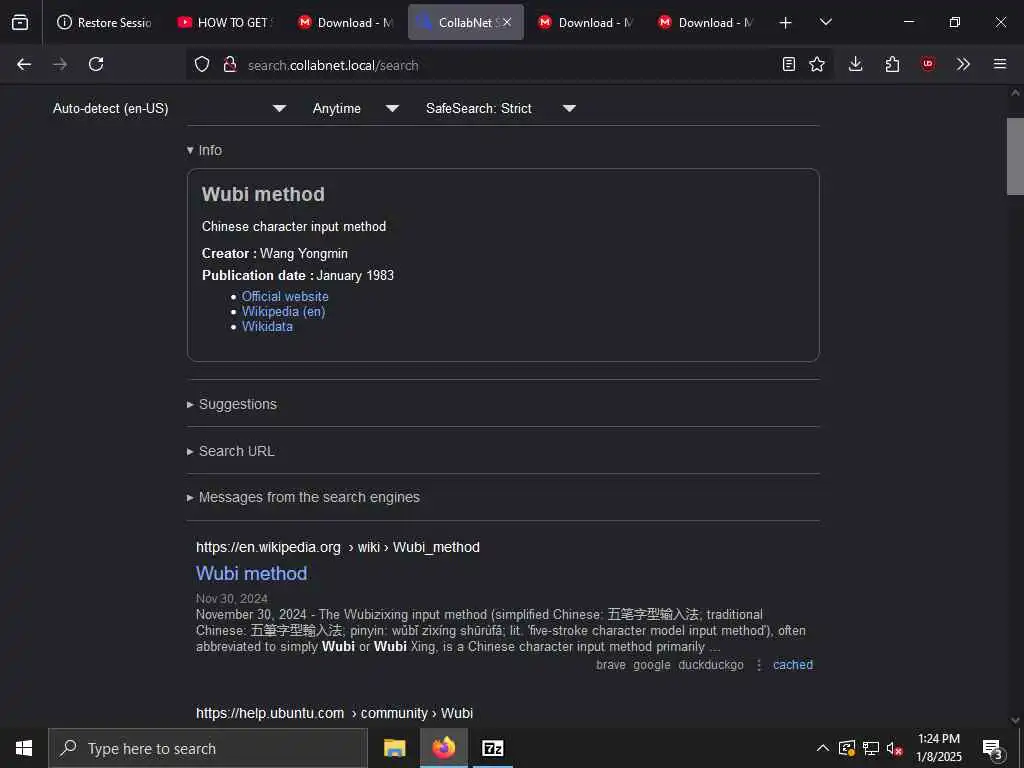Switch to the Download tab left of CollabNet
Screen dimensions: 1024x768
click(x=345, y=22)
